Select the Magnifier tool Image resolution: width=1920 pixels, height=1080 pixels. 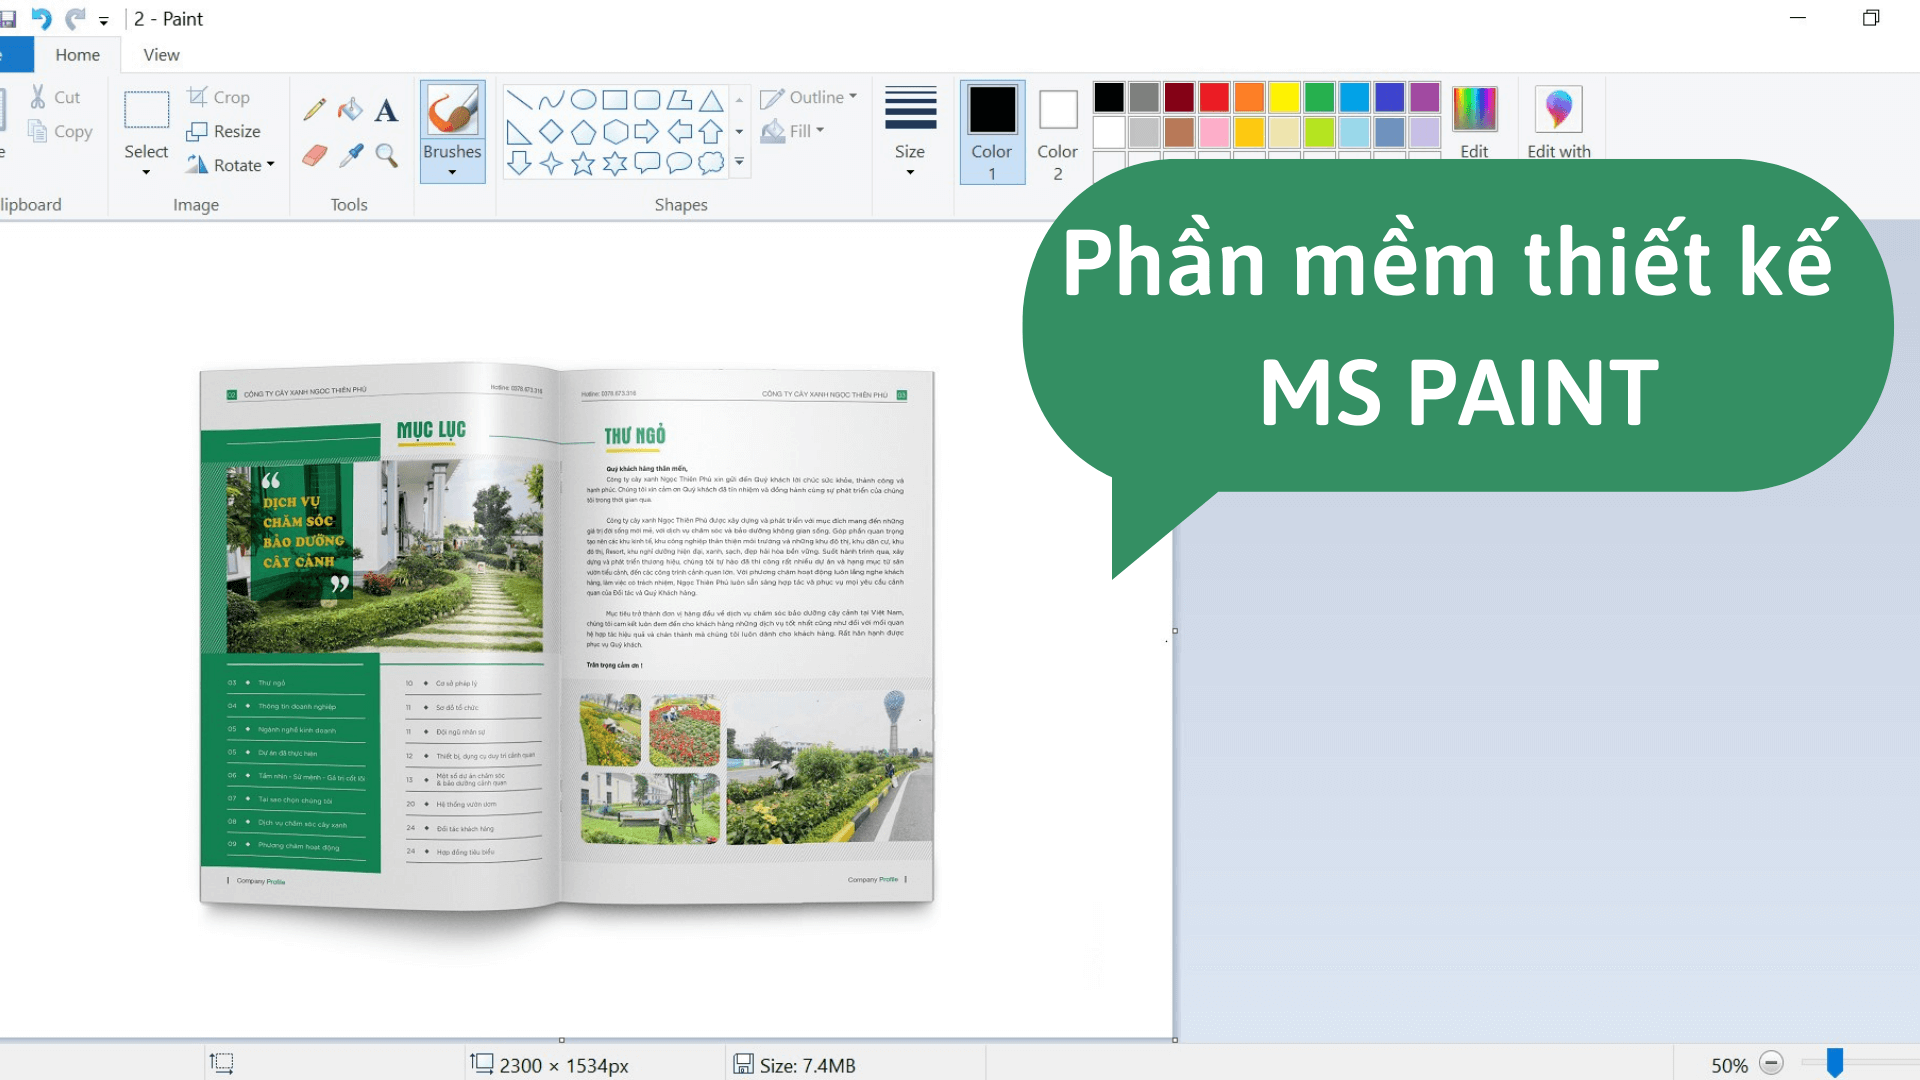coord(386,155)
